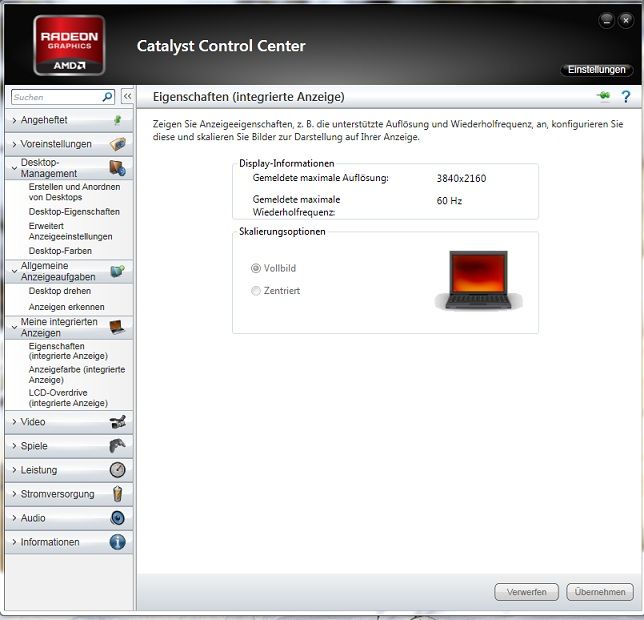The height and width of the screenshot is (620, 644).
Task: Click the Video camcorder icon
Action: 118,422
